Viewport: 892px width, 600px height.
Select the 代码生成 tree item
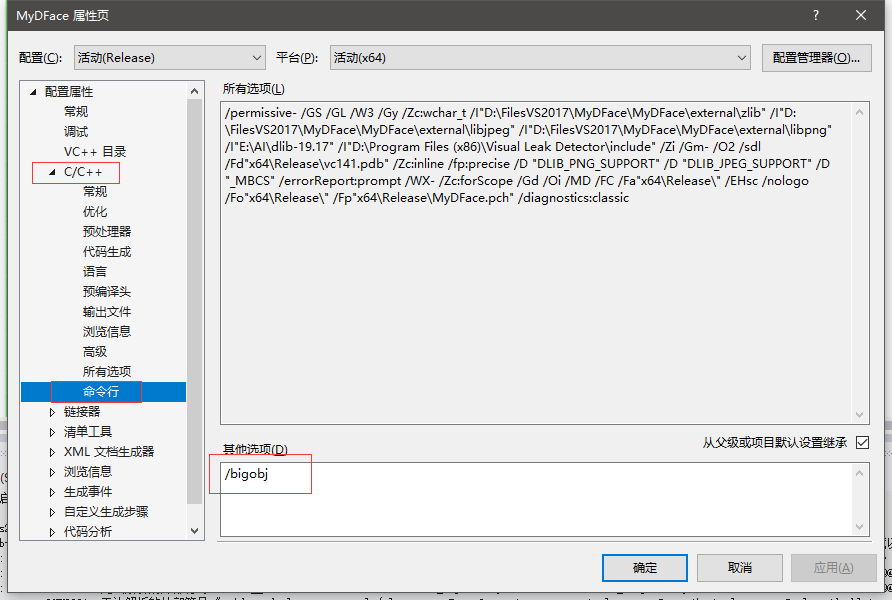click(x=107, y=251)
